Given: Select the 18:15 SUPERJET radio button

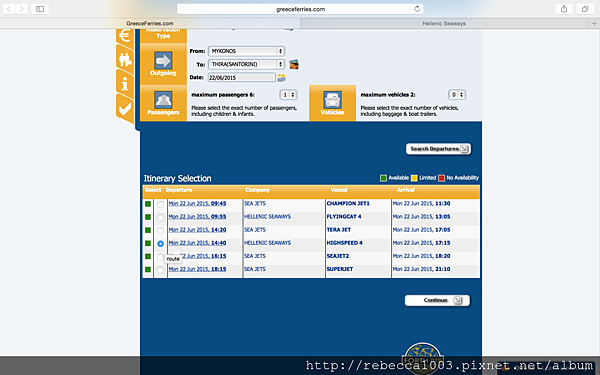Looking at the screenshot, I should pyautogui.click(x=160, y=270).
